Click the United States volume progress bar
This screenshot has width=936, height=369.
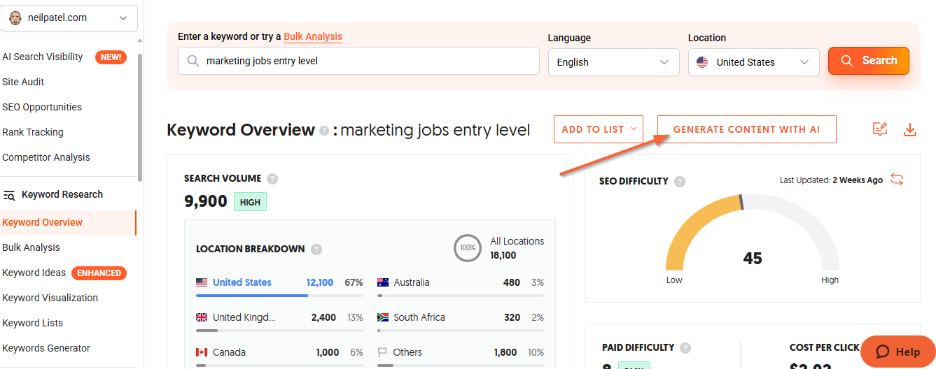[279, 295]
